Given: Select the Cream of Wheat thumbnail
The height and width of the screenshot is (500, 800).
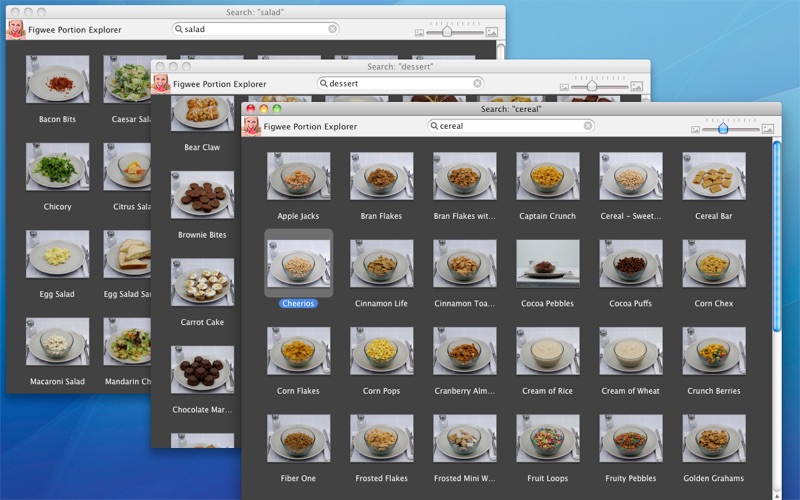Looking at the screenshot, I should 631,351.
